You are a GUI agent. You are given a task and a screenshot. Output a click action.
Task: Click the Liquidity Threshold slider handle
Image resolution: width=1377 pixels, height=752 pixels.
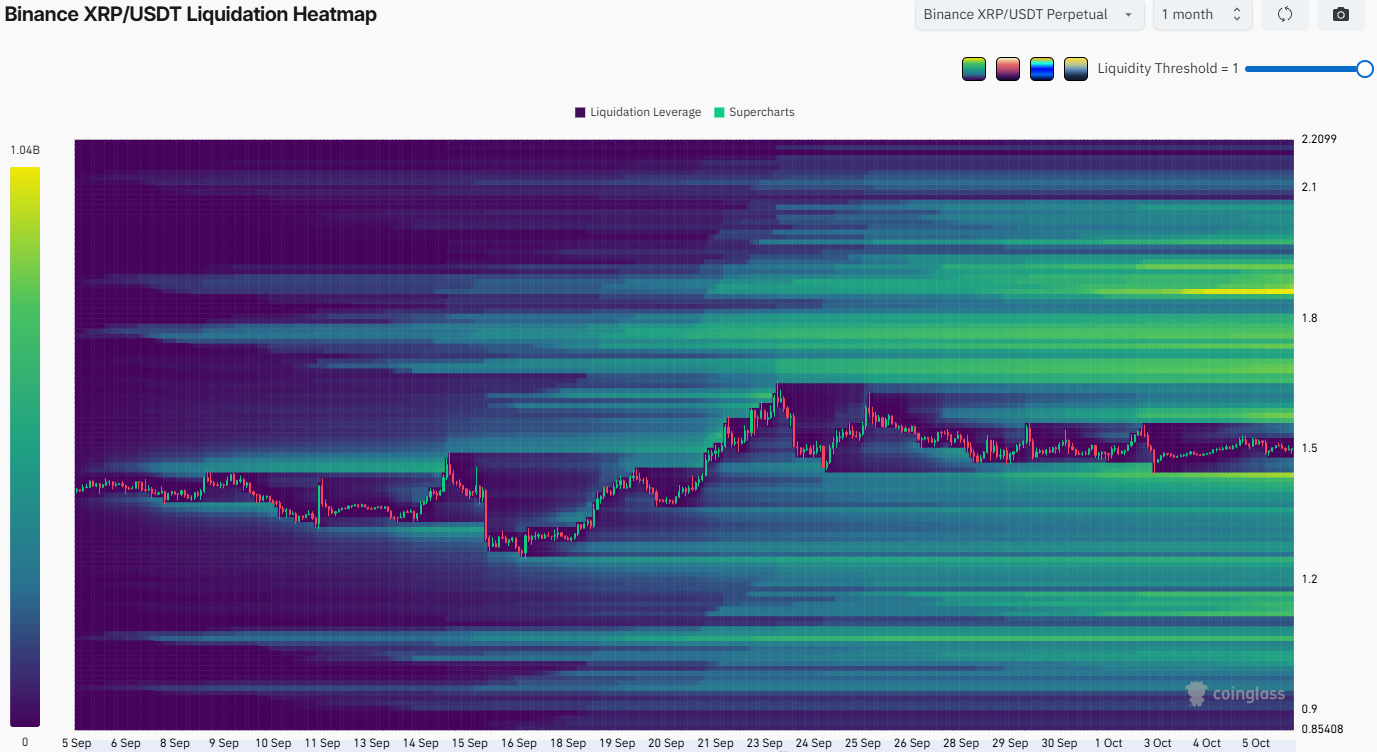click(x=1364, y=68)
